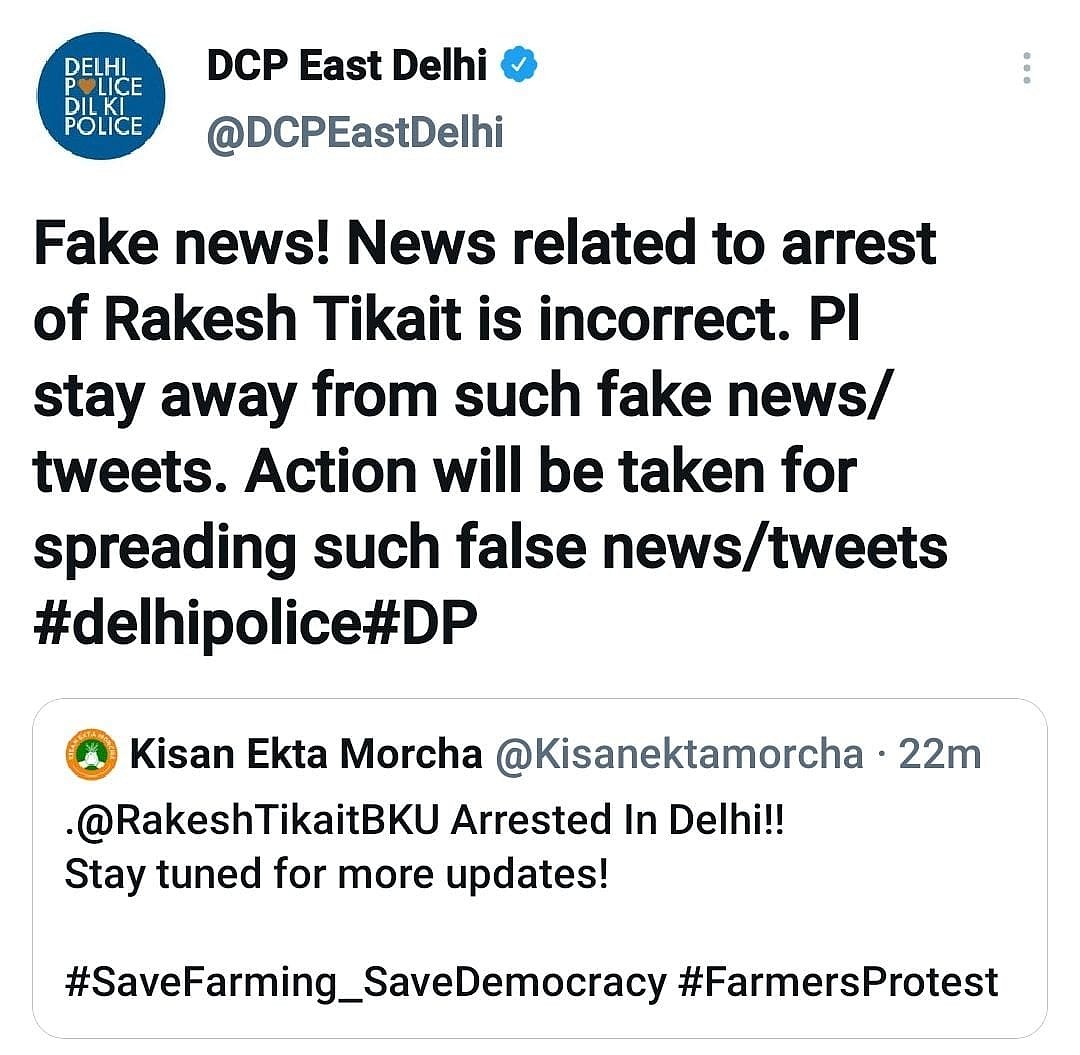Click the #delhipolice hashtag
Screen dimensions: 1080x1055
point(200,620)
